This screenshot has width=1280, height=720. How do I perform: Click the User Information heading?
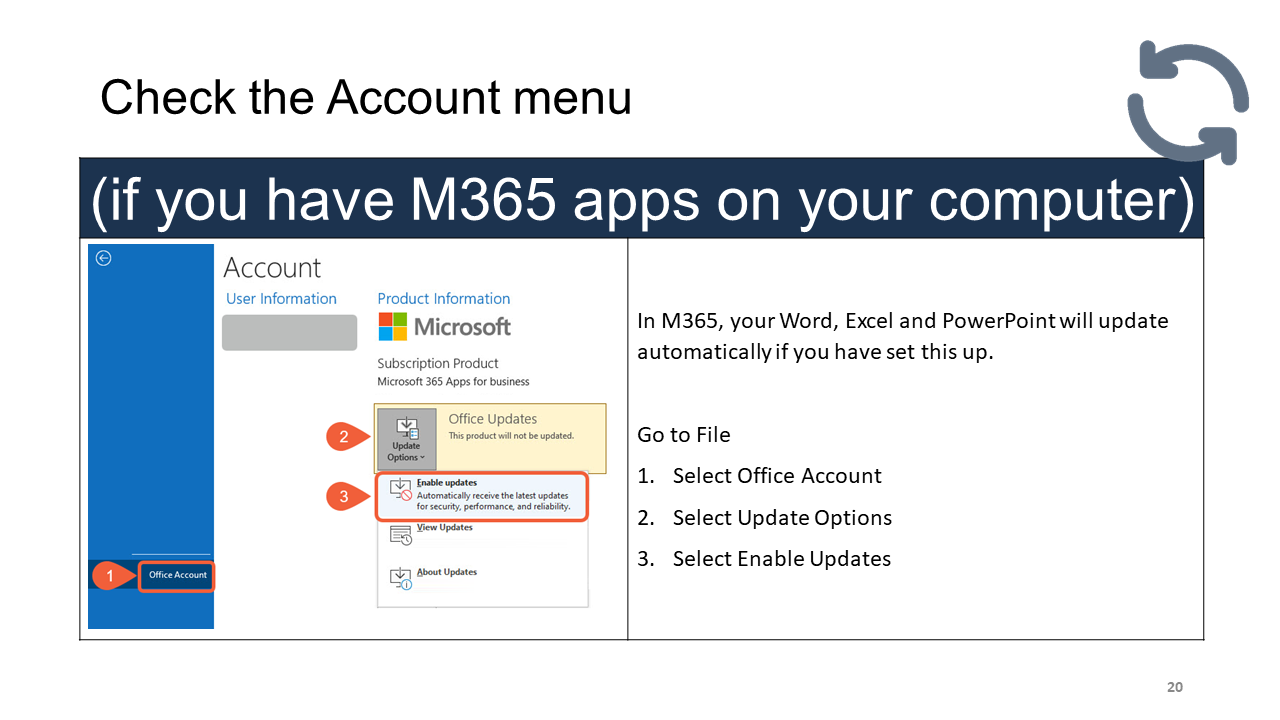281,299
